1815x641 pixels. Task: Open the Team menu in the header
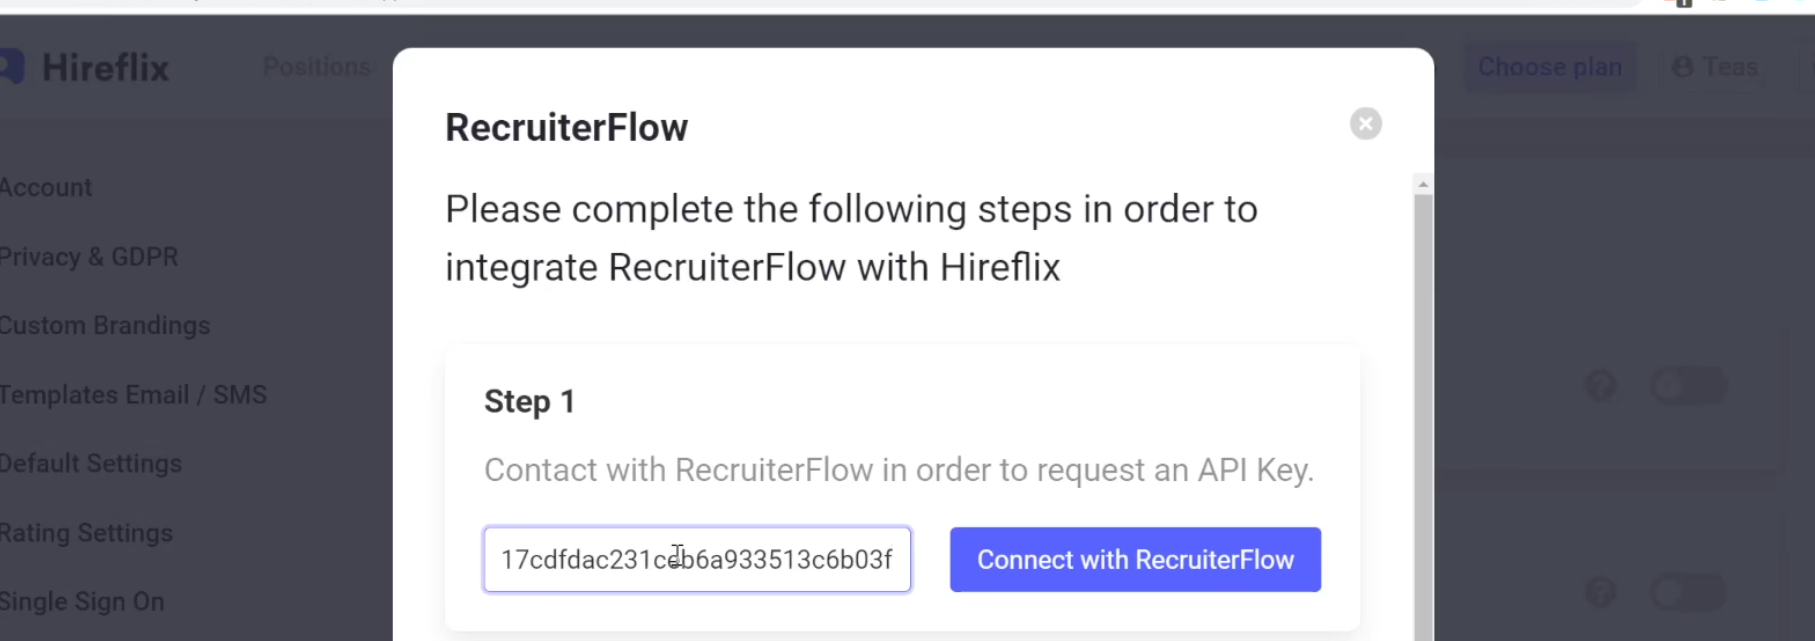coord(1715,67)
